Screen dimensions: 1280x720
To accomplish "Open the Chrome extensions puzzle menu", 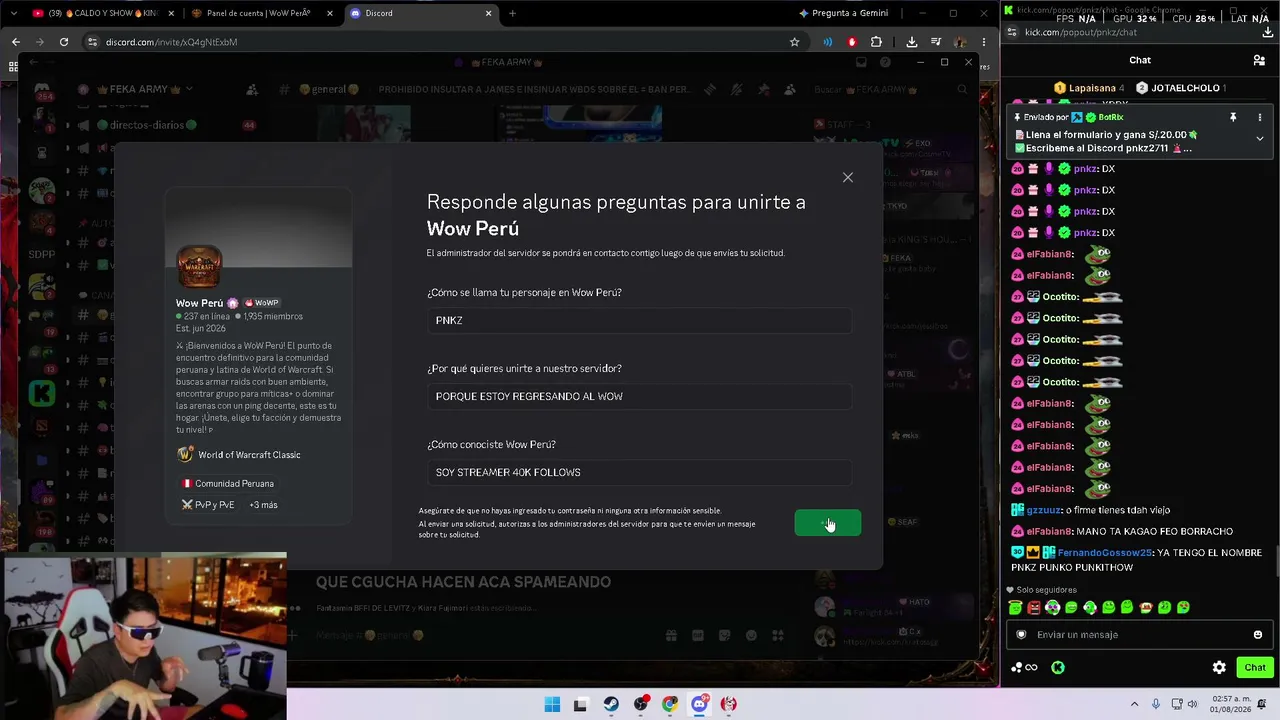I will (x=877, y=42).
